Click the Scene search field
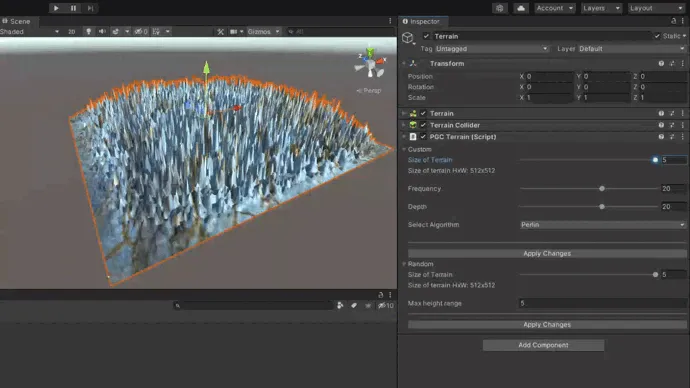 click(340, 32)
